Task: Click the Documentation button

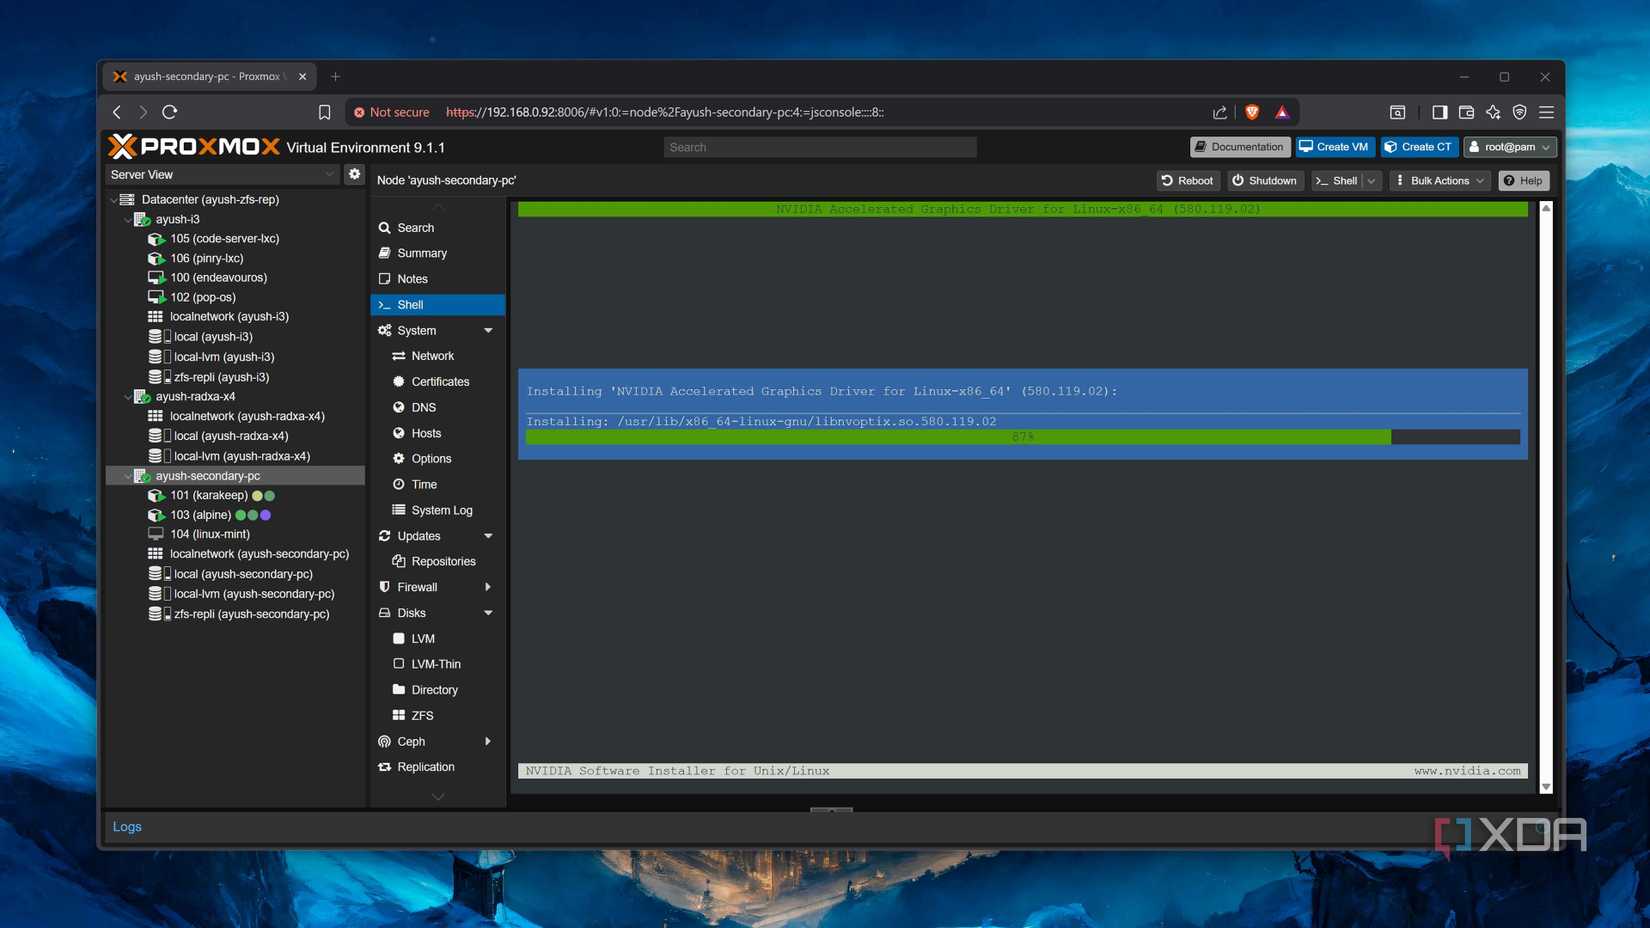Action: pyautogui.click(x=1239, y=147)
